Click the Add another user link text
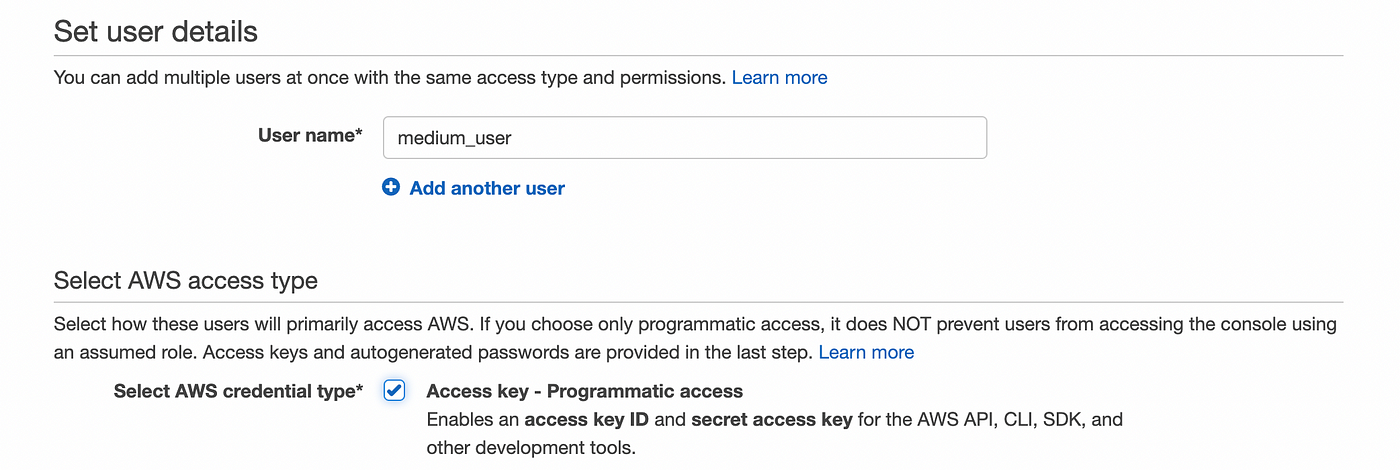1400x470 pixels. 487,188
